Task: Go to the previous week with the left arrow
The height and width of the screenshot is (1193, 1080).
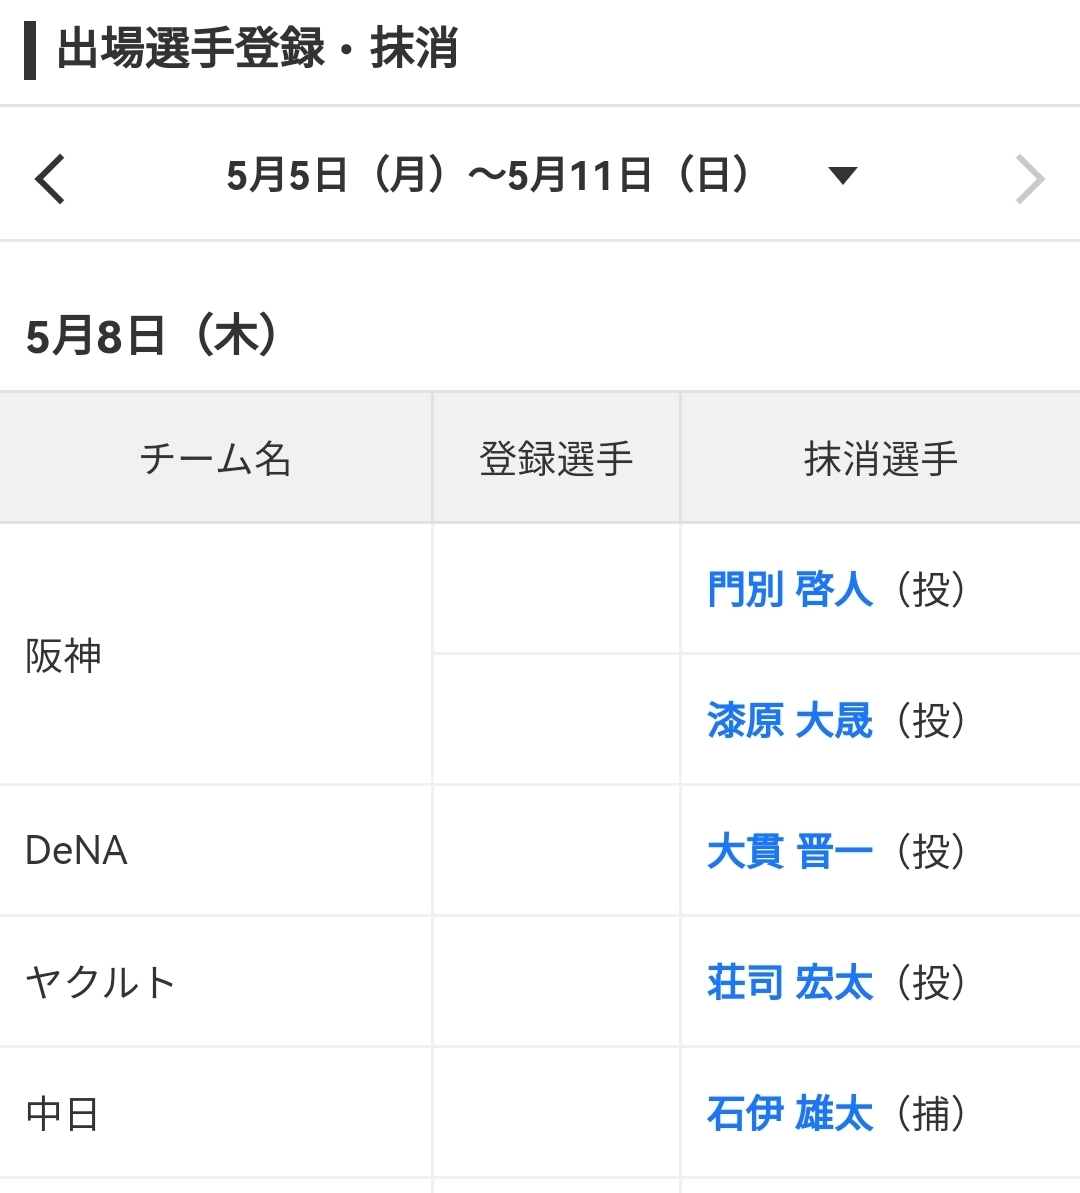Action: coord(50,179)
